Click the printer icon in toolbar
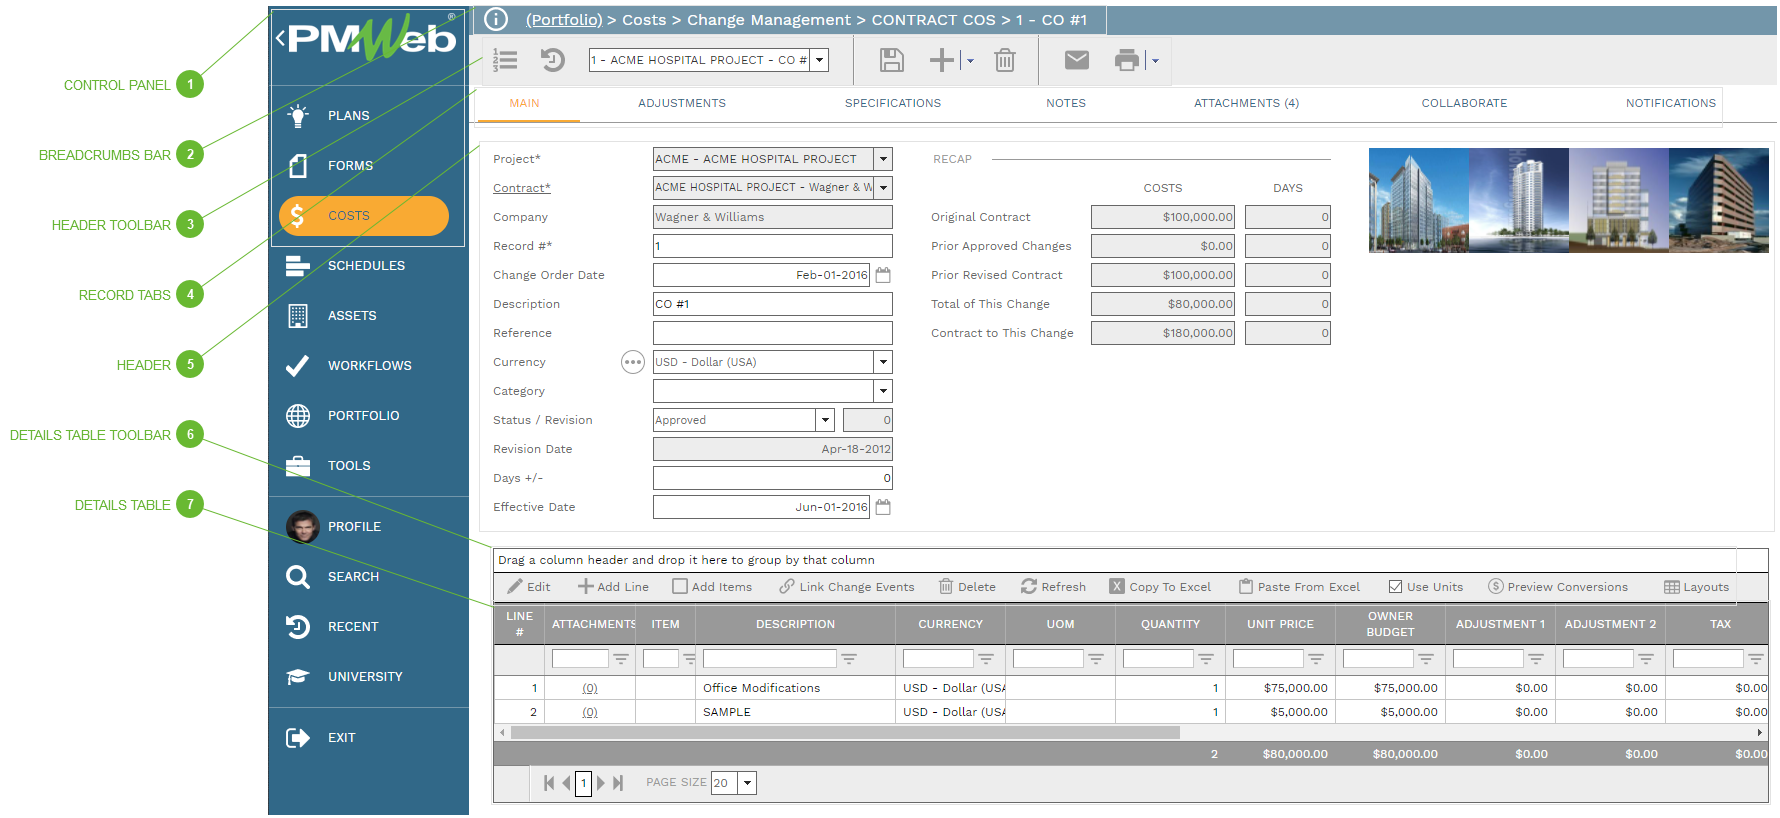This screenshot has width=1780, height=818. (x=1126, y=61)
